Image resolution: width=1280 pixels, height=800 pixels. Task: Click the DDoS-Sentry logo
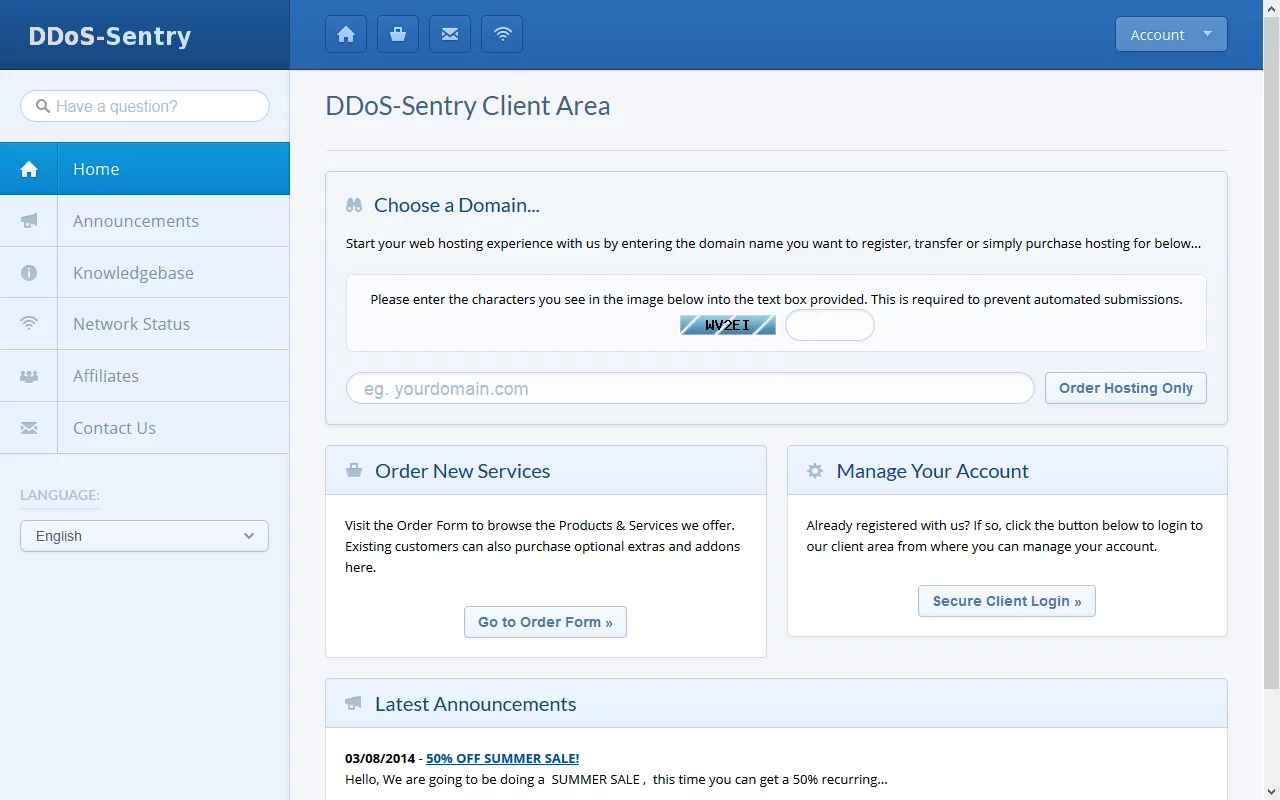pos(110,36)
